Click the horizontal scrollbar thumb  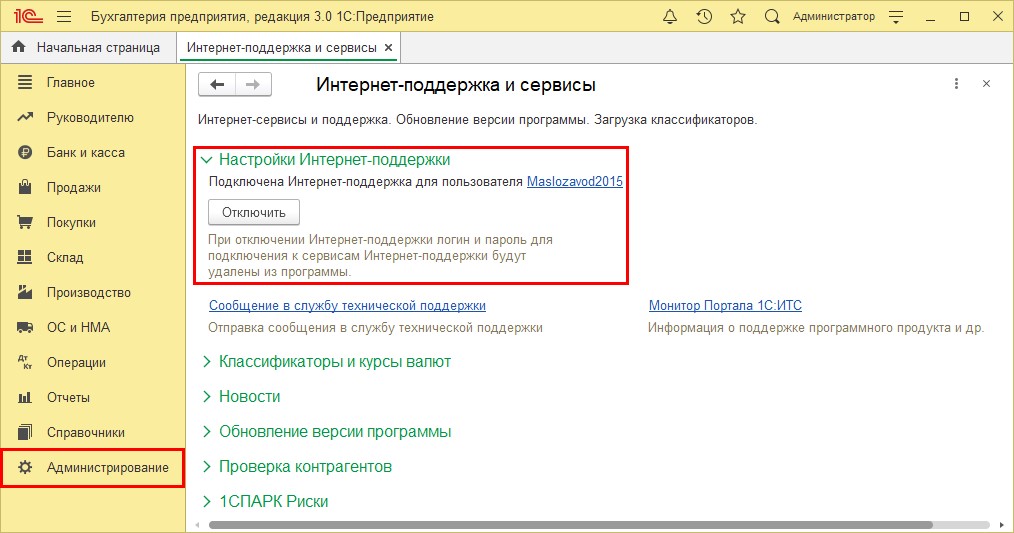570,525
